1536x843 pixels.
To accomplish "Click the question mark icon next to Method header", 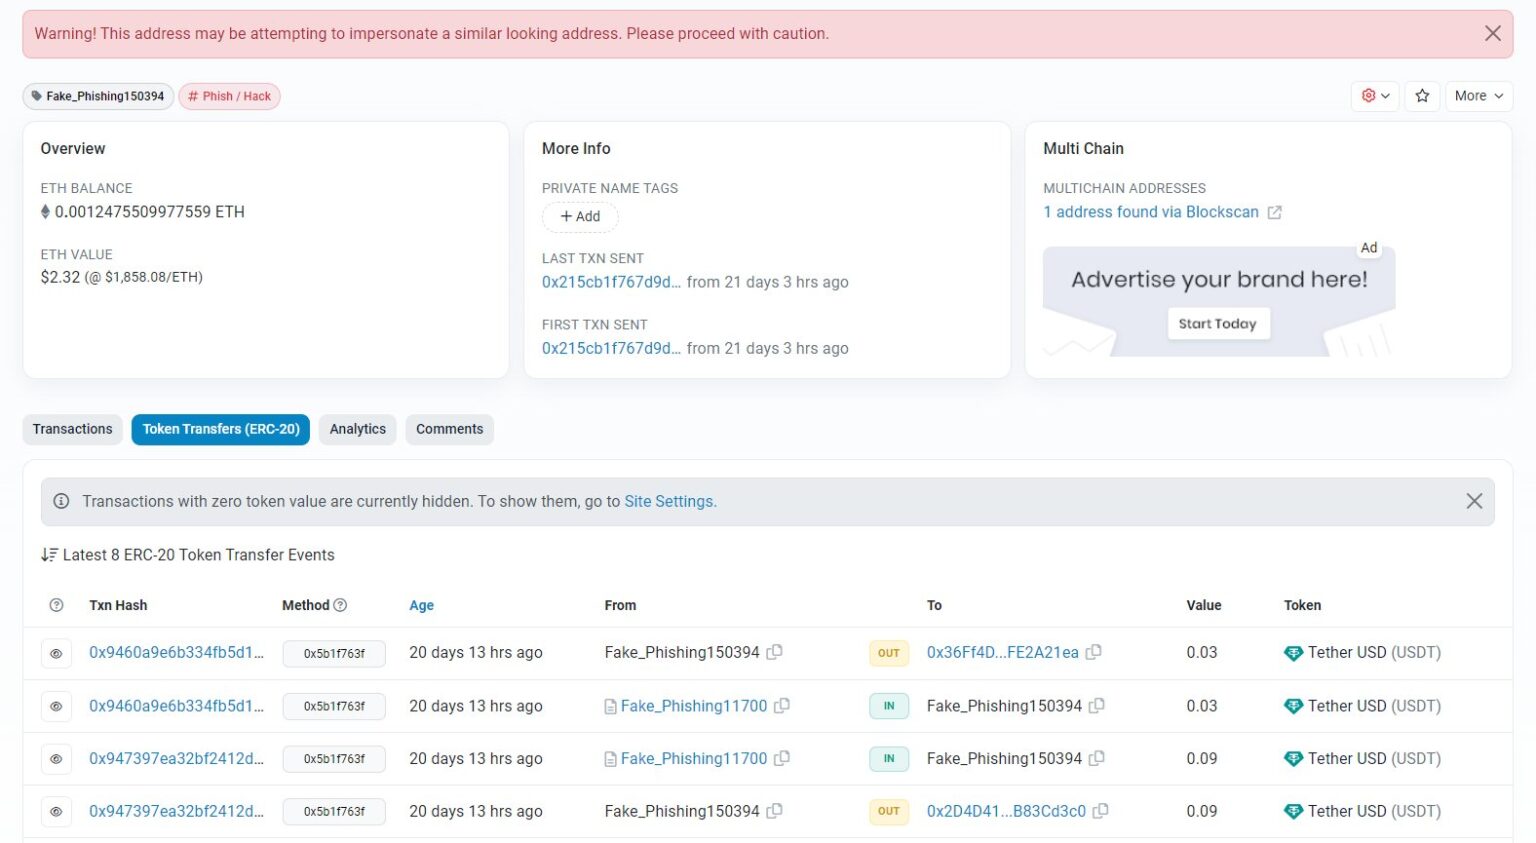I will pyautogui.click(x=339, y=605).
